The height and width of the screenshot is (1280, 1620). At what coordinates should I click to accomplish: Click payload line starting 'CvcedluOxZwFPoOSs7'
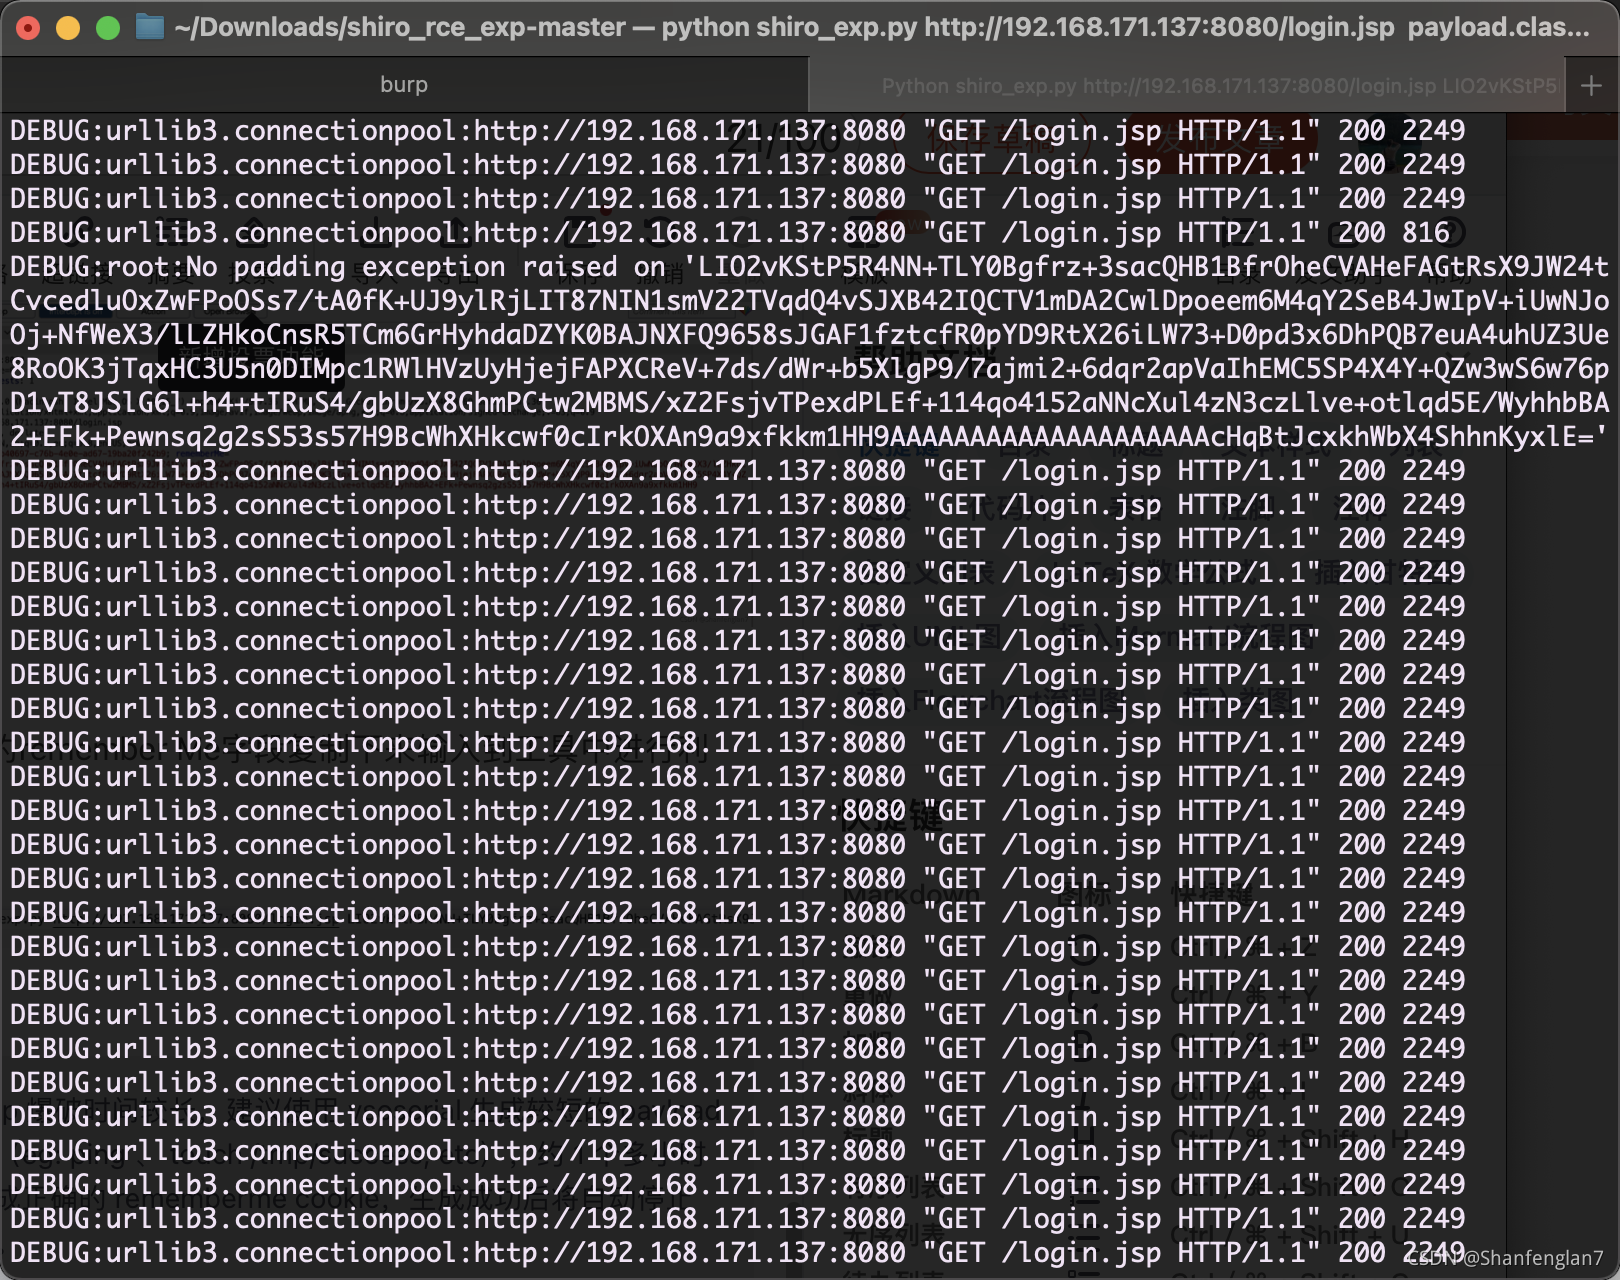point(809,301)
